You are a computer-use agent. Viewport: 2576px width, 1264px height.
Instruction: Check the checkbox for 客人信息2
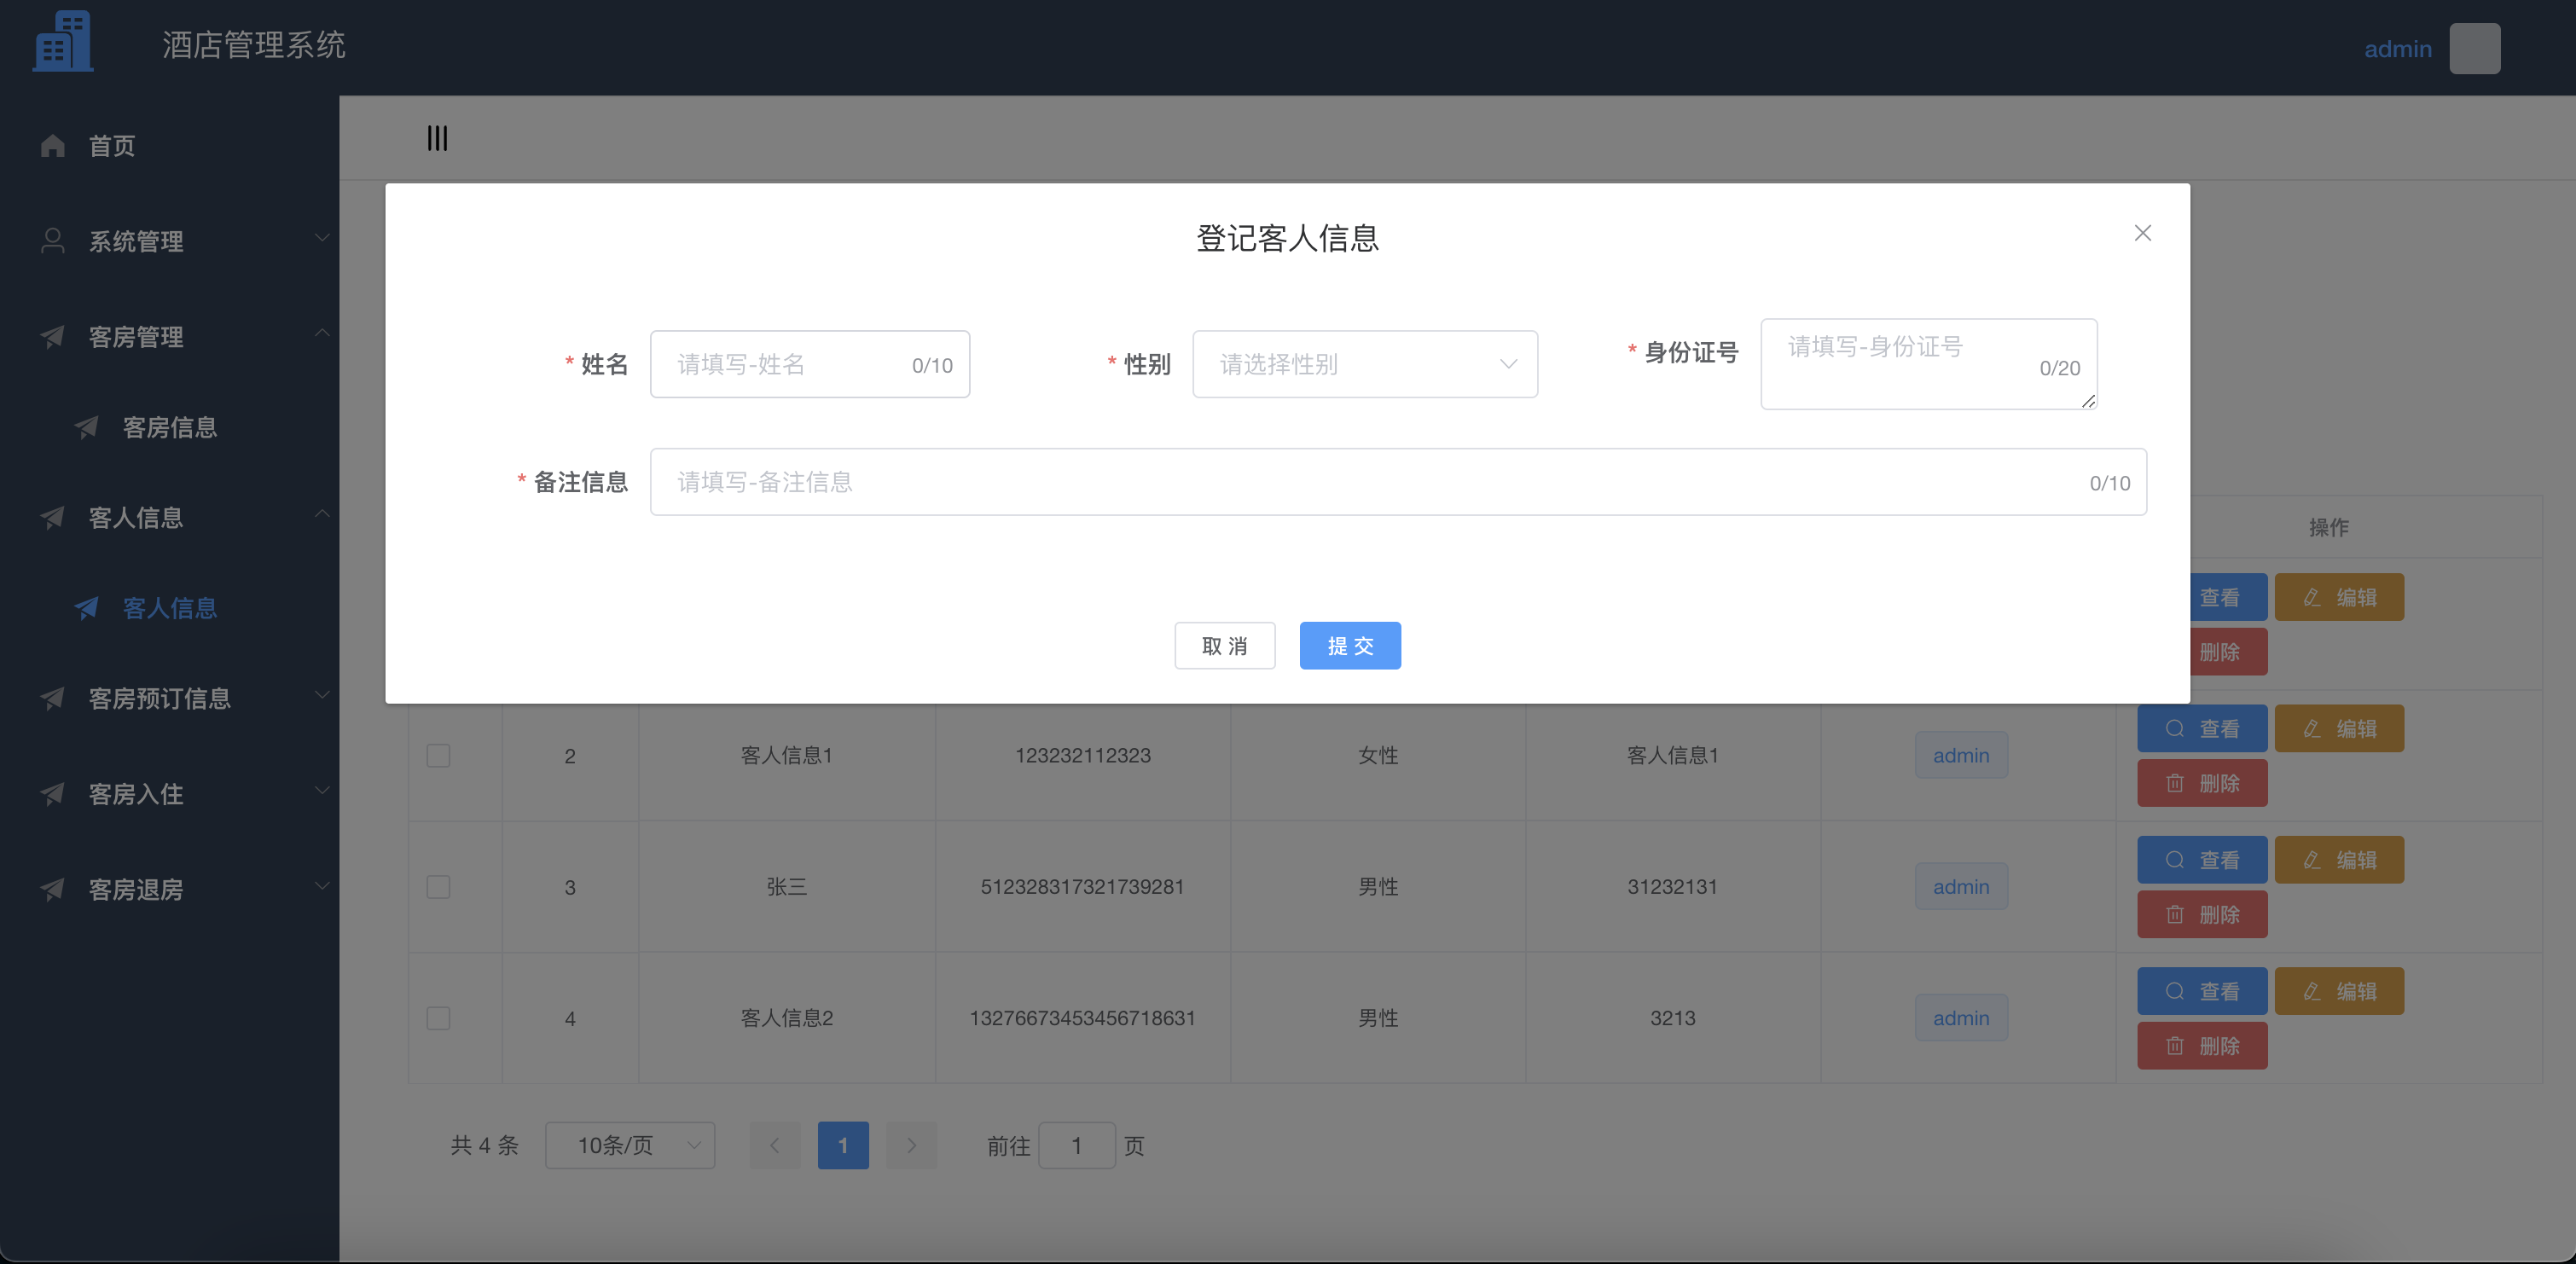point(438,1018)
